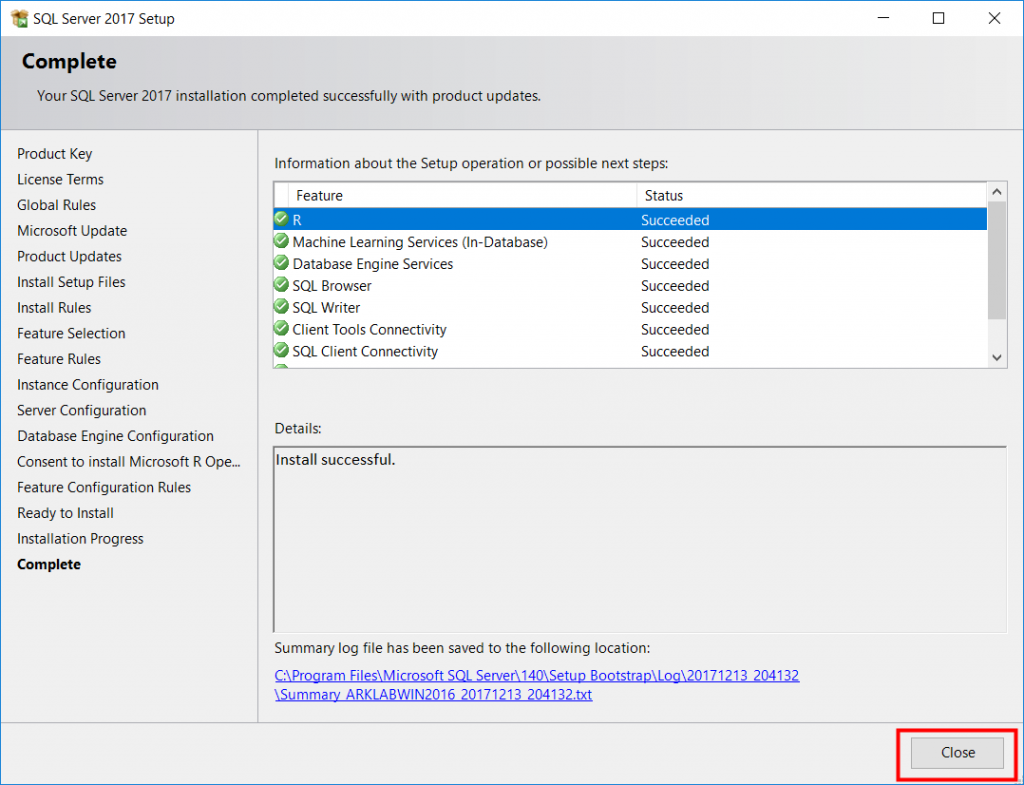1024x785 pixels.
Task: Minimize the SQL Server Setup window
Action: pyautogui.click(x=884, y=18)
